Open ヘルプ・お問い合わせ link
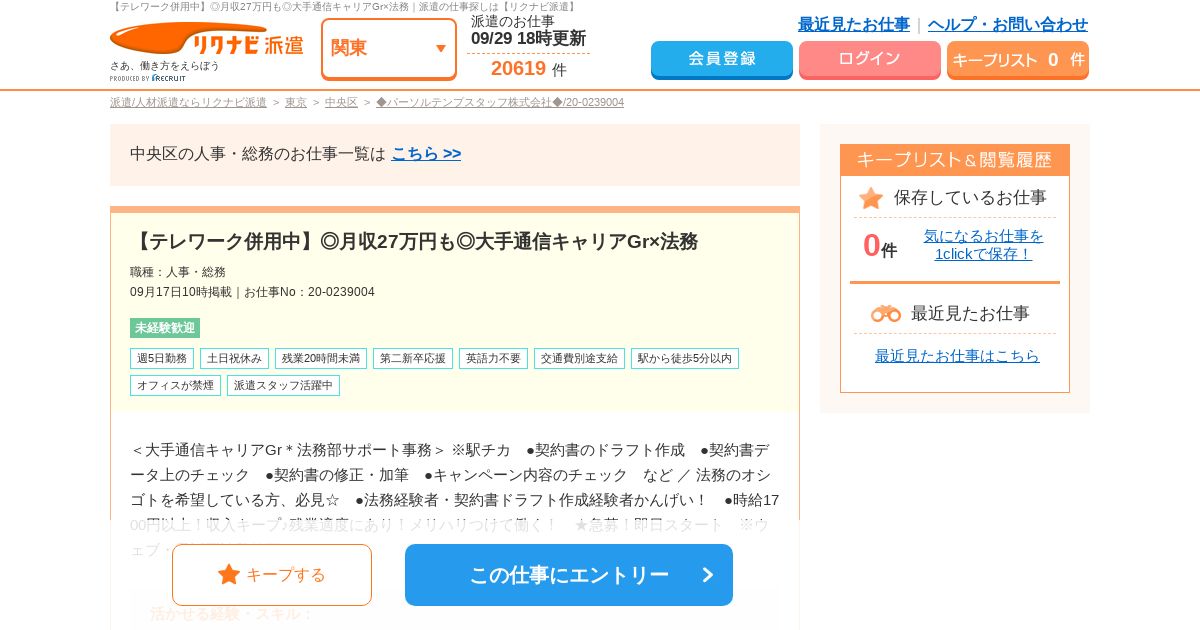The height and width of the screenshot is (630, 1200). point(1007,24)
